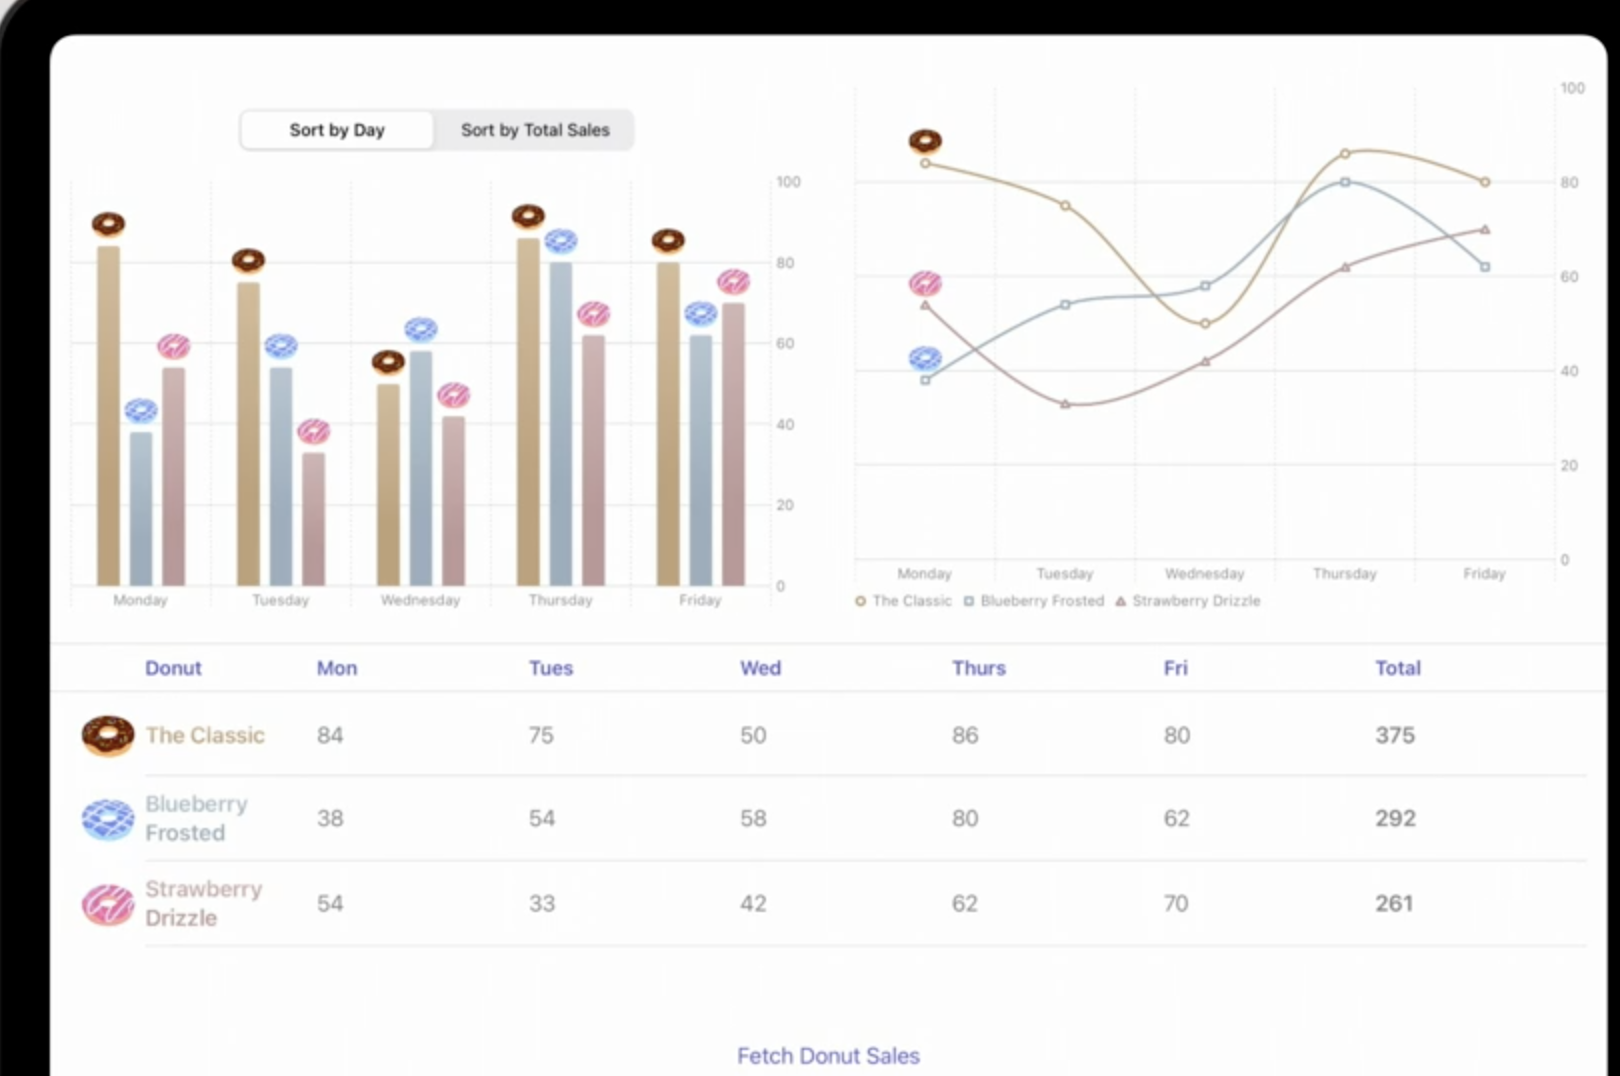Screen dimensions: 1620x1076
Task: Click Wednesday label under line chart
Action: pyautogui.click(x=1204, y=574)
